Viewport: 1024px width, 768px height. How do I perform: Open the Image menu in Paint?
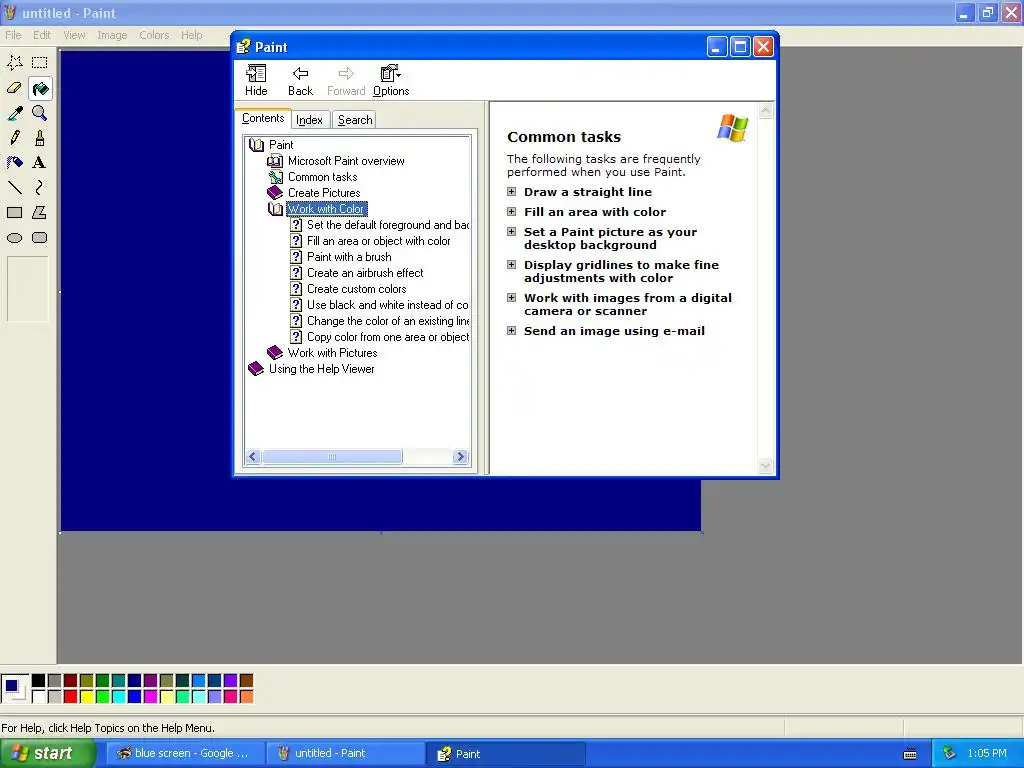(112, 35)
